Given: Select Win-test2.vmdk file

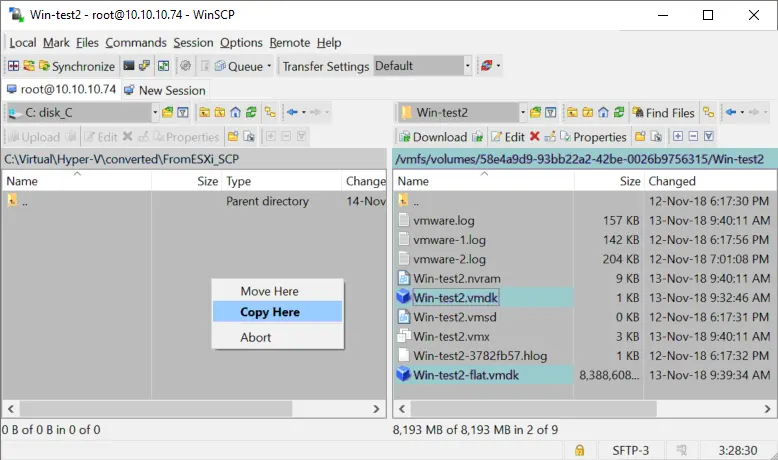Looking at the screenshot, I should click(x=455, y=298).
